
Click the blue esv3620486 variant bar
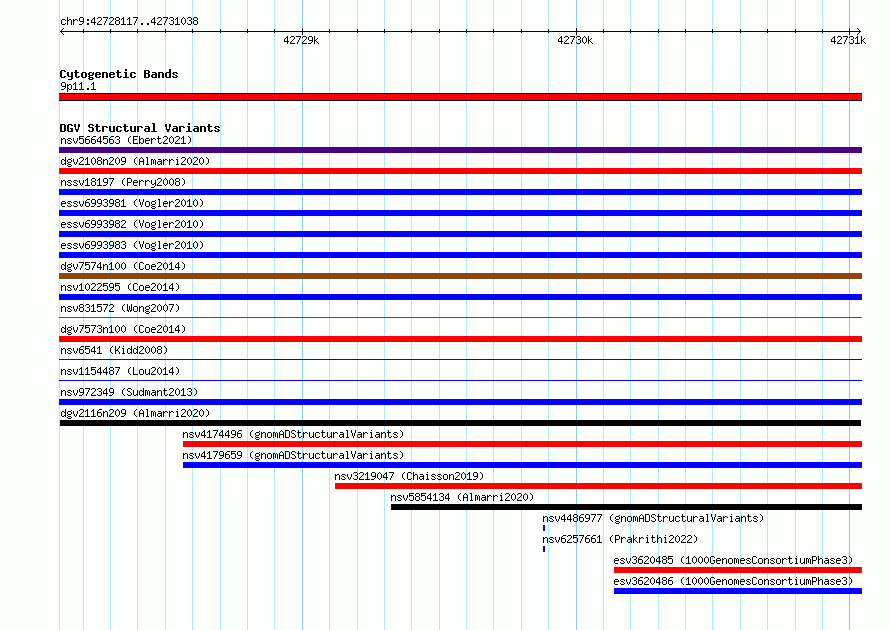[738, 591]
